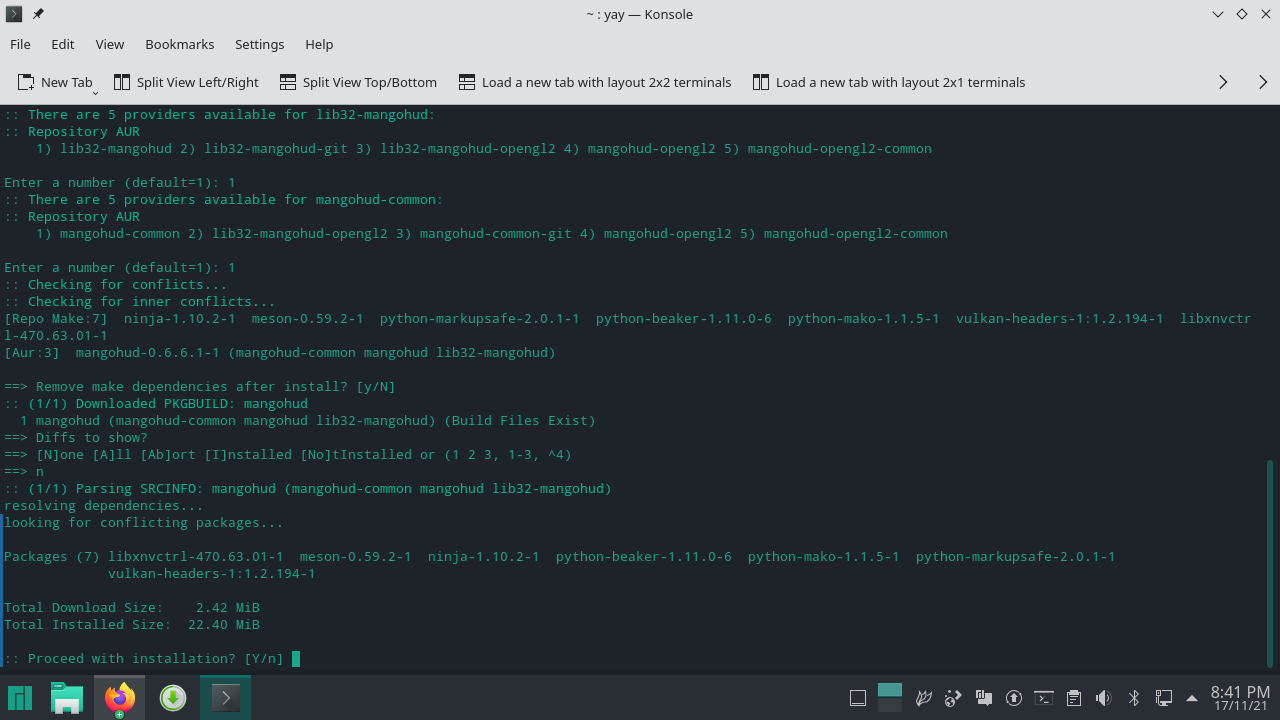
Task: Switch to the first virtual desktop in pager
Action: 889,690
